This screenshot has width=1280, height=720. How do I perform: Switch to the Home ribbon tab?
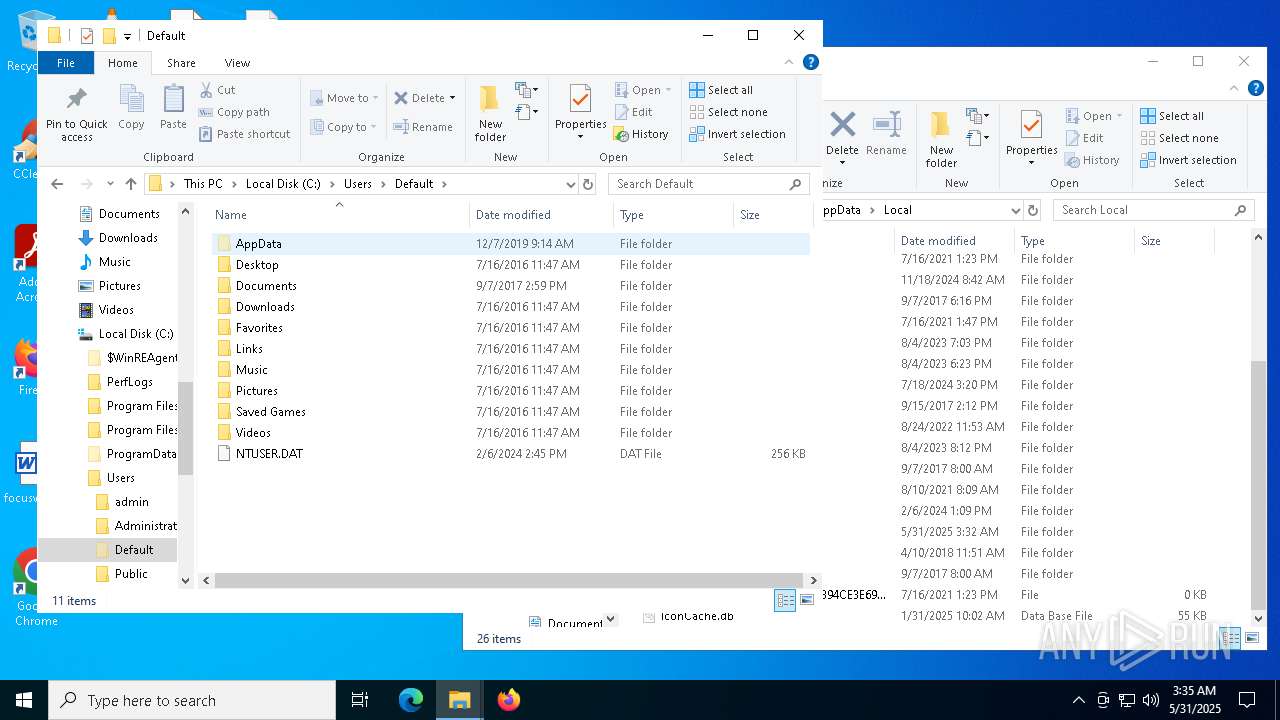tap(123, 62)
